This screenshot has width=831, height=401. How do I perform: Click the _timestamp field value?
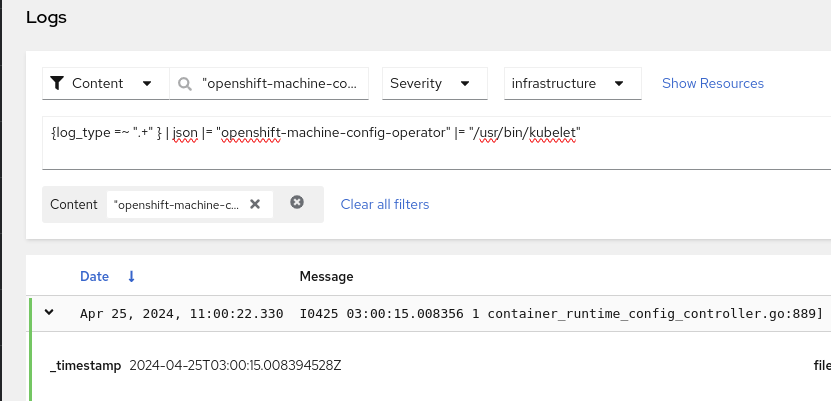(235, 365)
